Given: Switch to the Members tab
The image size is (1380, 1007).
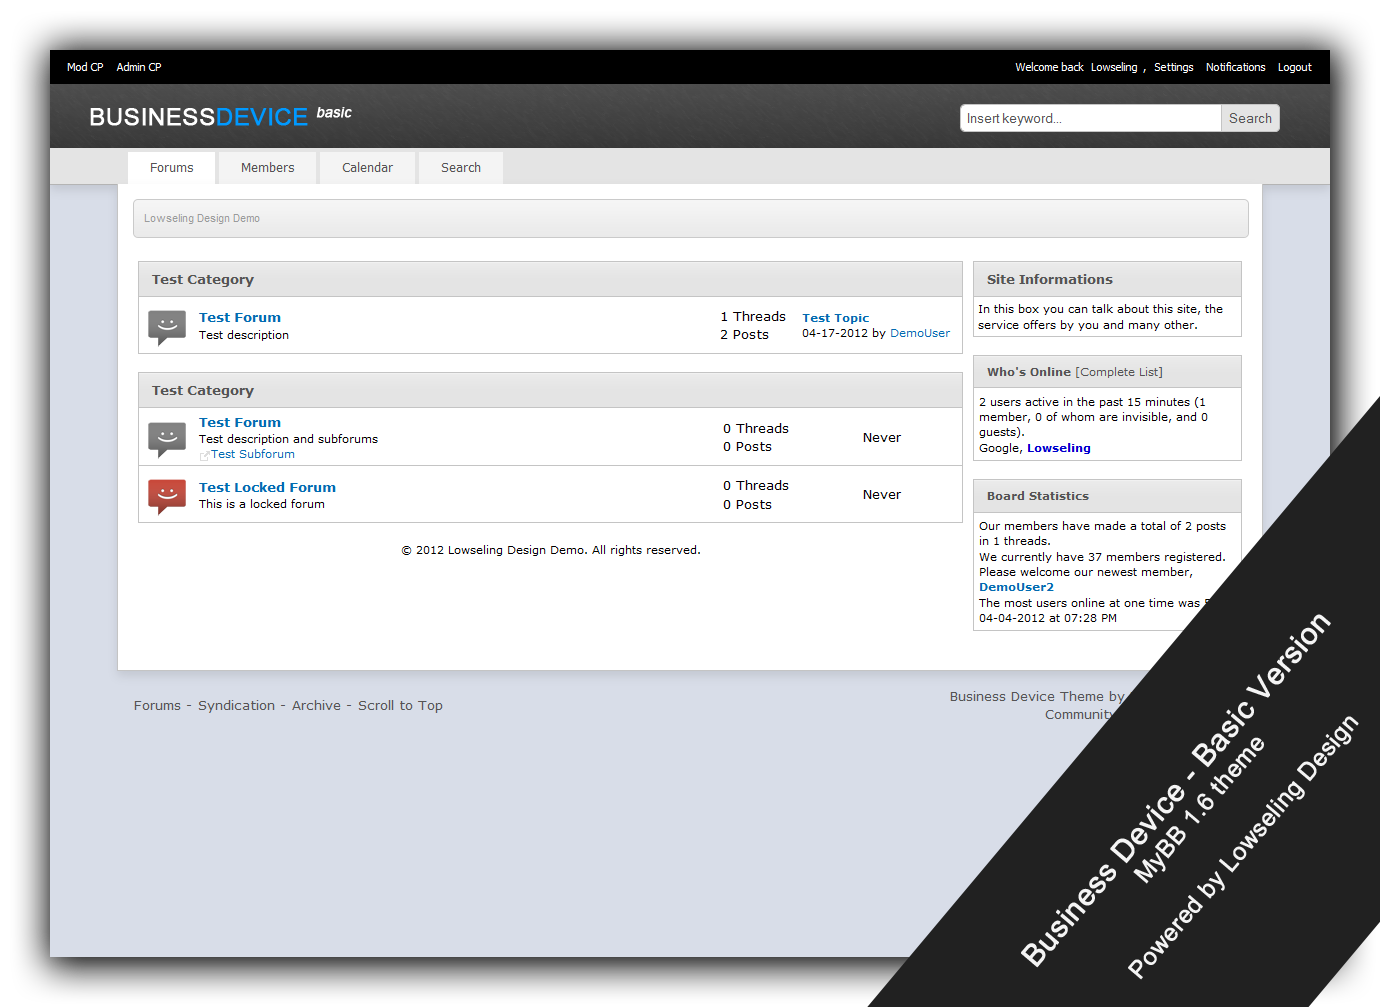Looking at the screenshot, I should 267,168.
